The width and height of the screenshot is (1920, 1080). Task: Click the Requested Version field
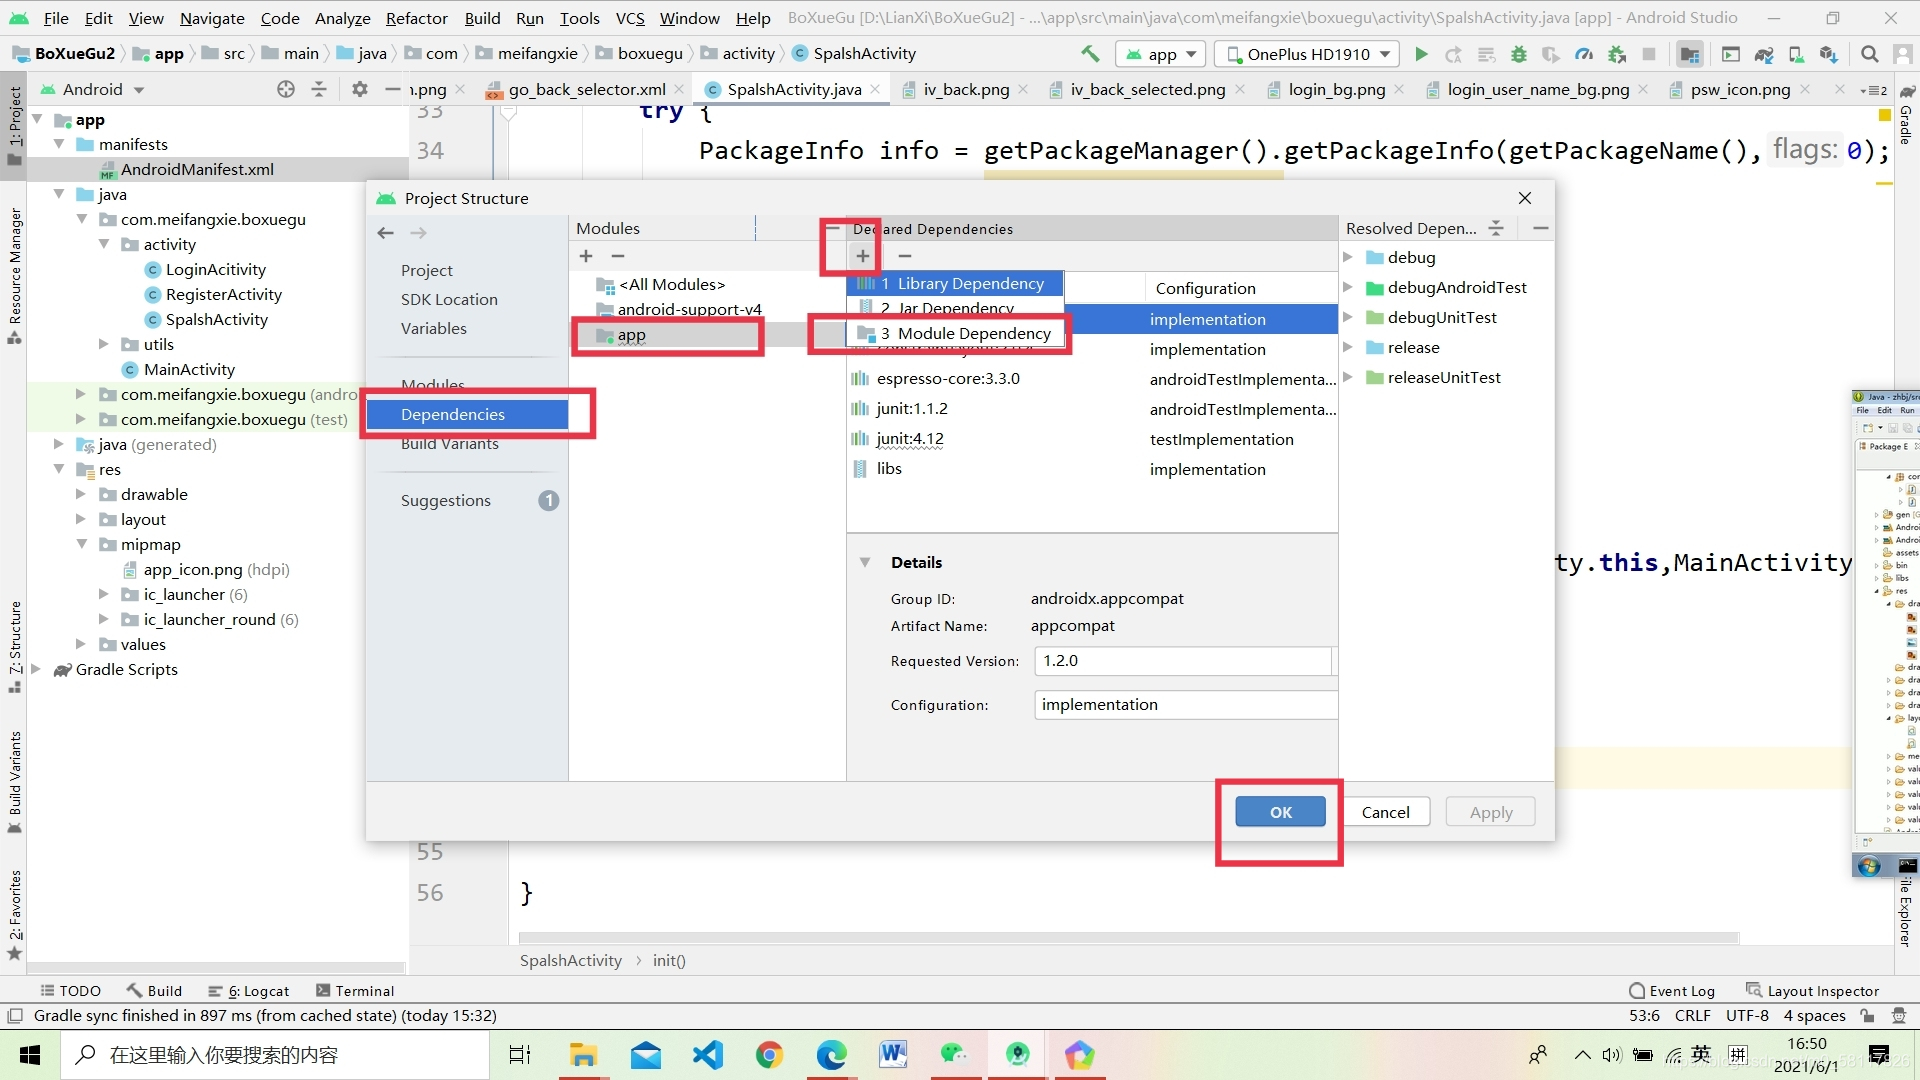click(1183, 661)
